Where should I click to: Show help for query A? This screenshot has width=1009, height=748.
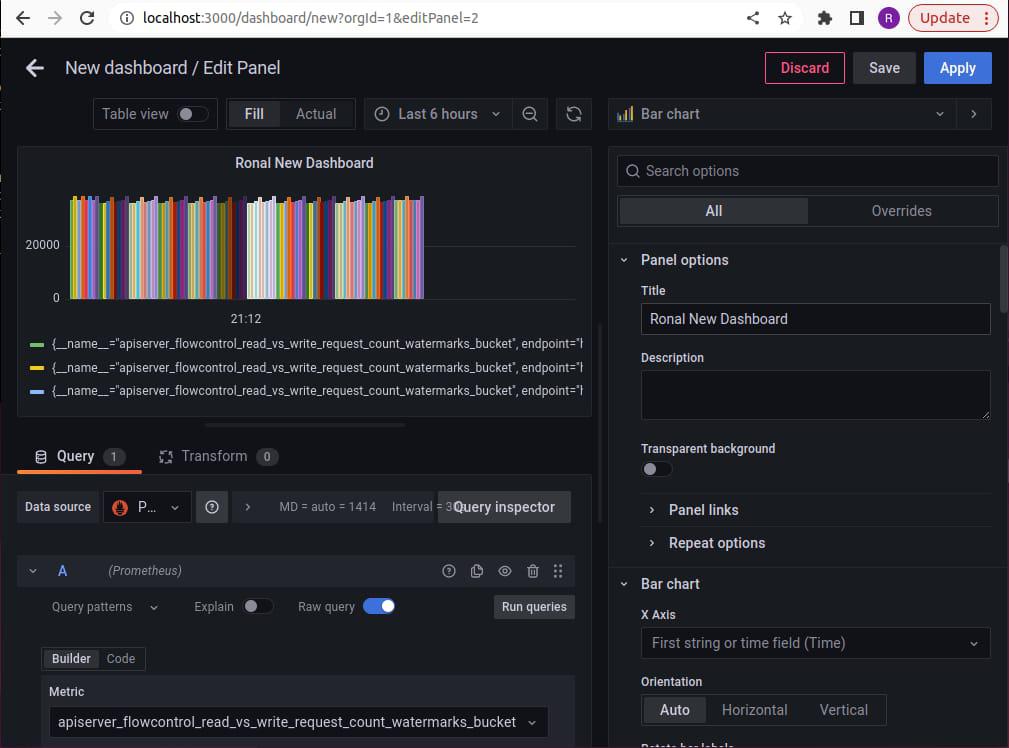[x=449, y=571]
